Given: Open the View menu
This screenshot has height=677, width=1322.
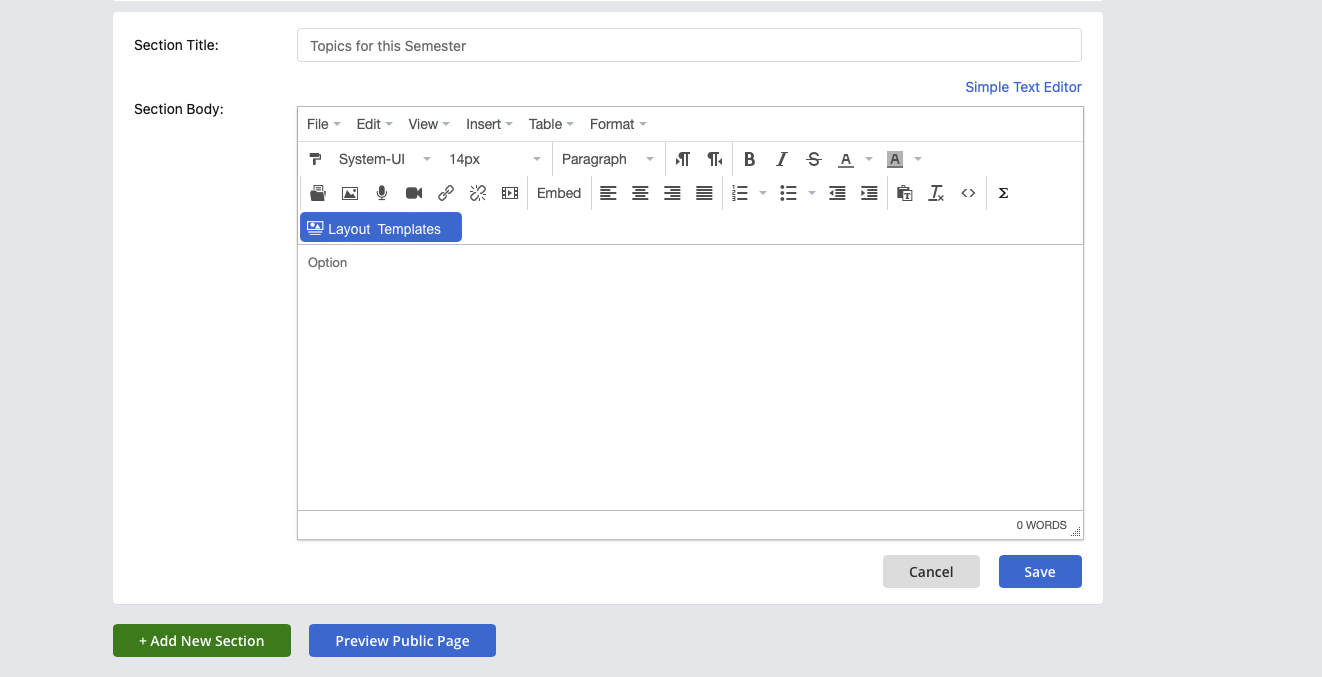Looking at the screenshot, I should (x=429, y=124).
